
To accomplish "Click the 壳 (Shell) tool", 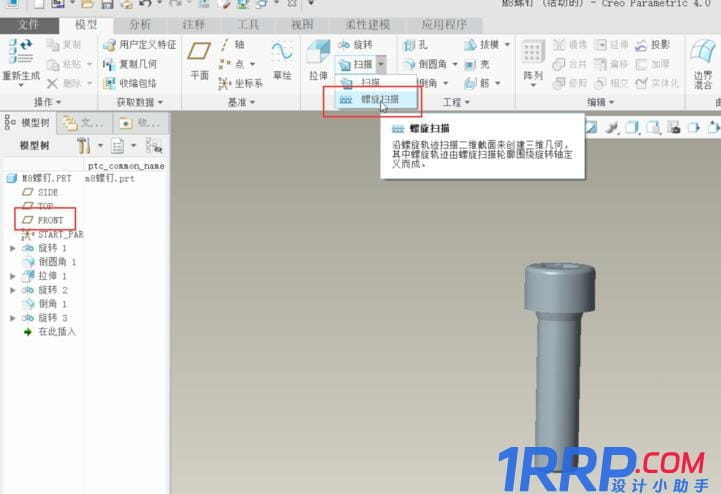I will tap(477, 64).
